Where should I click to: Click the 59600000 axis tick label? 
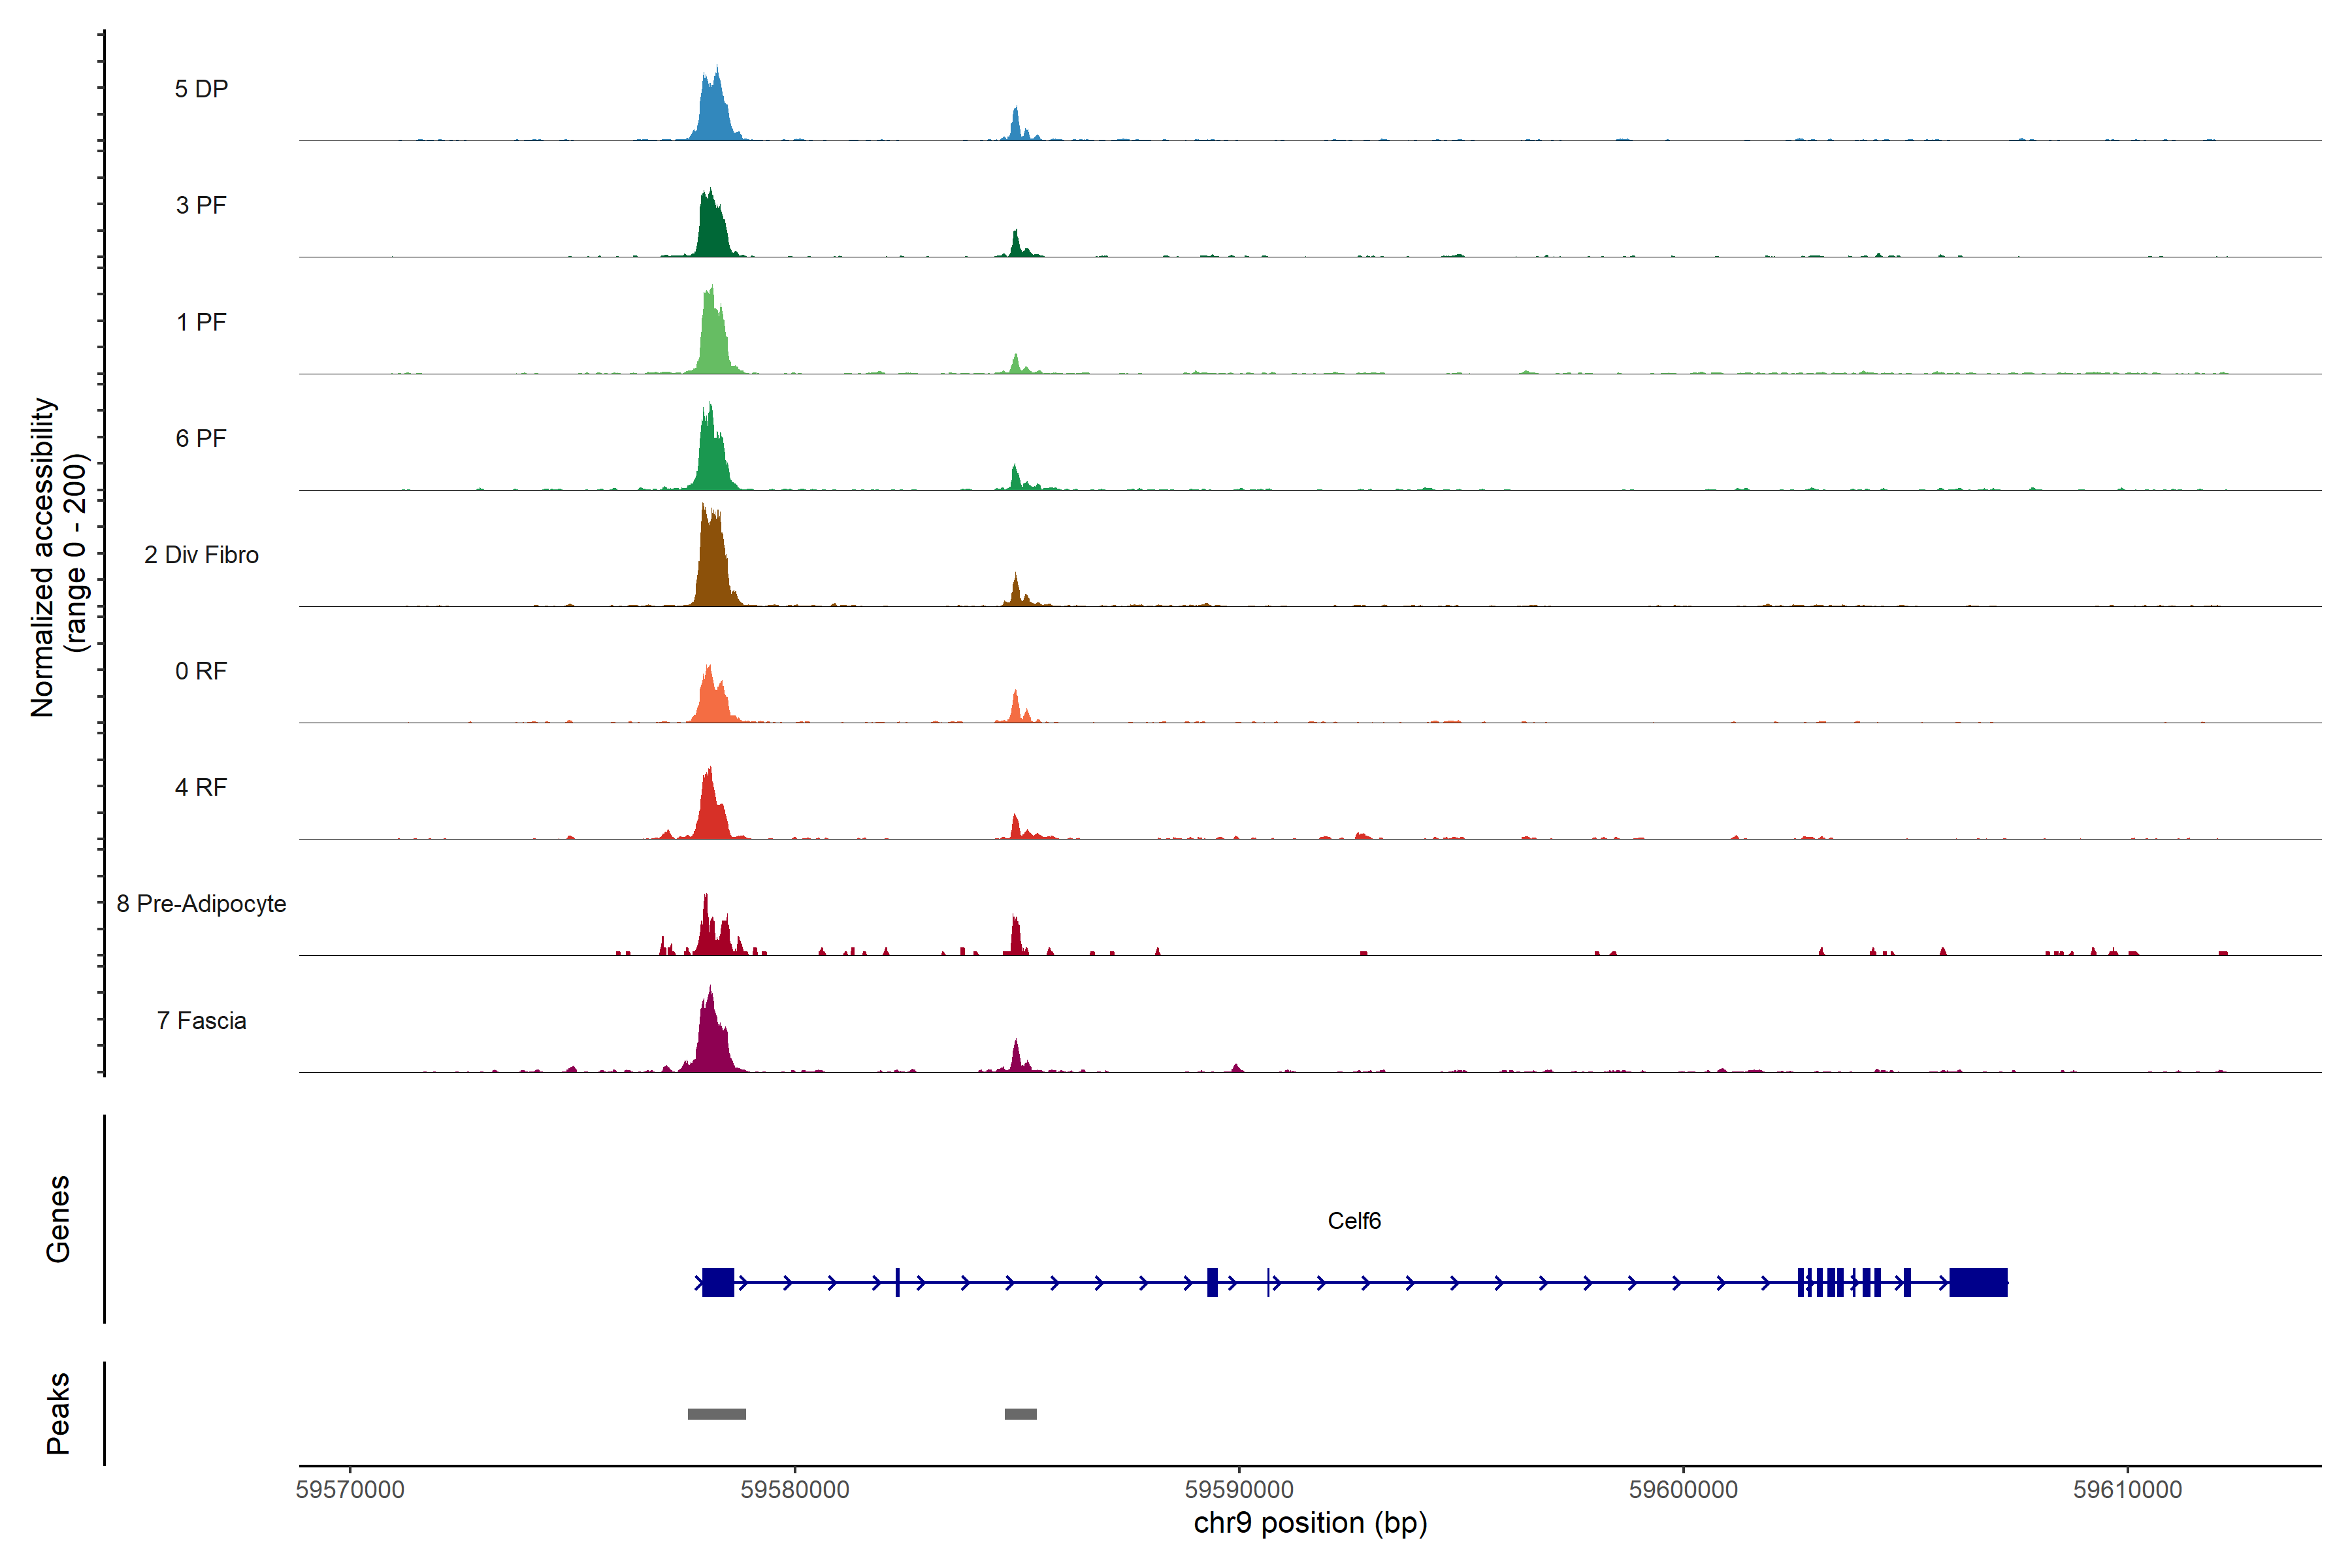[x=1683, y=1489]
